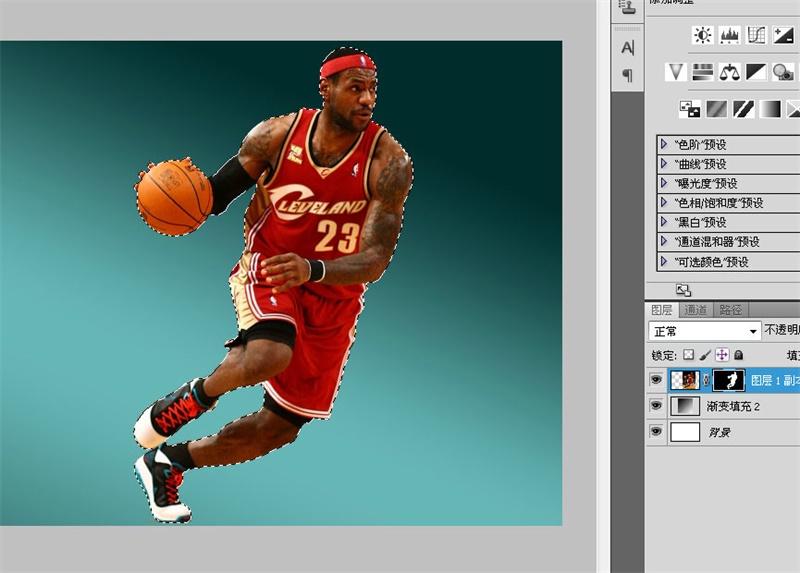Viewport: 800px width, 573px height.
Task: Open the 正常 blend mode dropdown
Action: coord(705,331)
